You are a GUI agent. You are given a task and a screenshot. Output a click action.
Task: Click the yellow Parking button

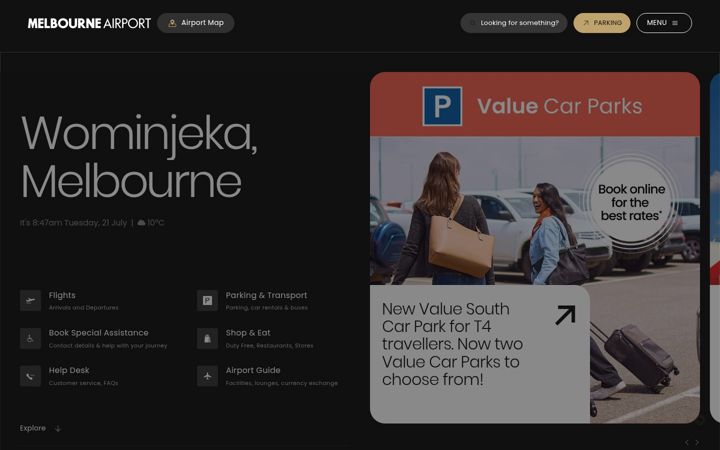tap(602, 23)
